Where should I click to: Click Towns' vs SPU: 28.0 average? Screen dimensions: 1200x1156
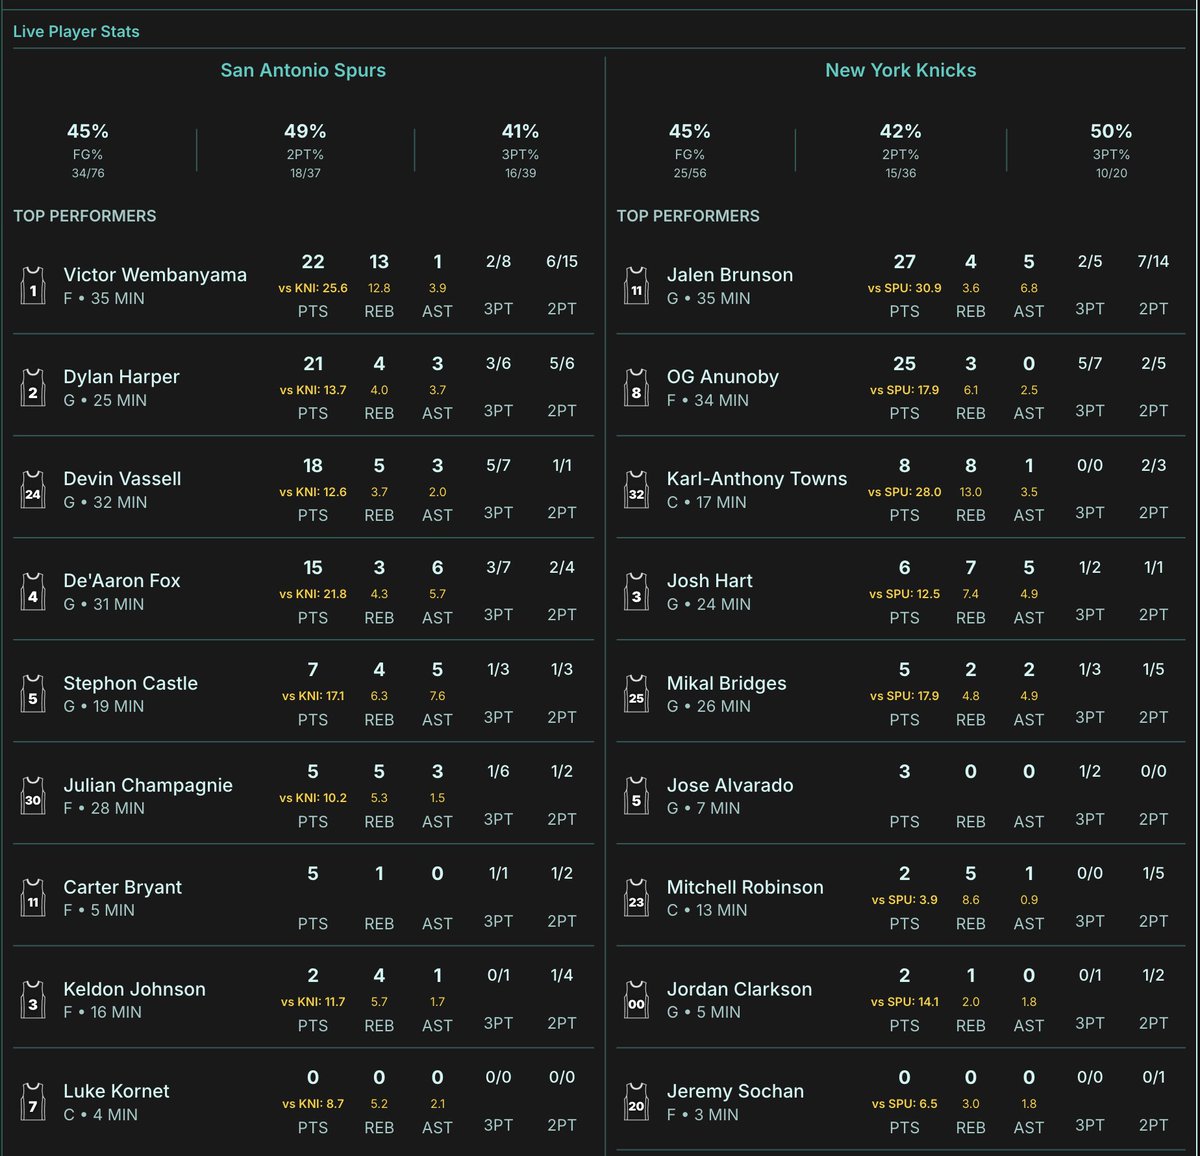[904, 492]
